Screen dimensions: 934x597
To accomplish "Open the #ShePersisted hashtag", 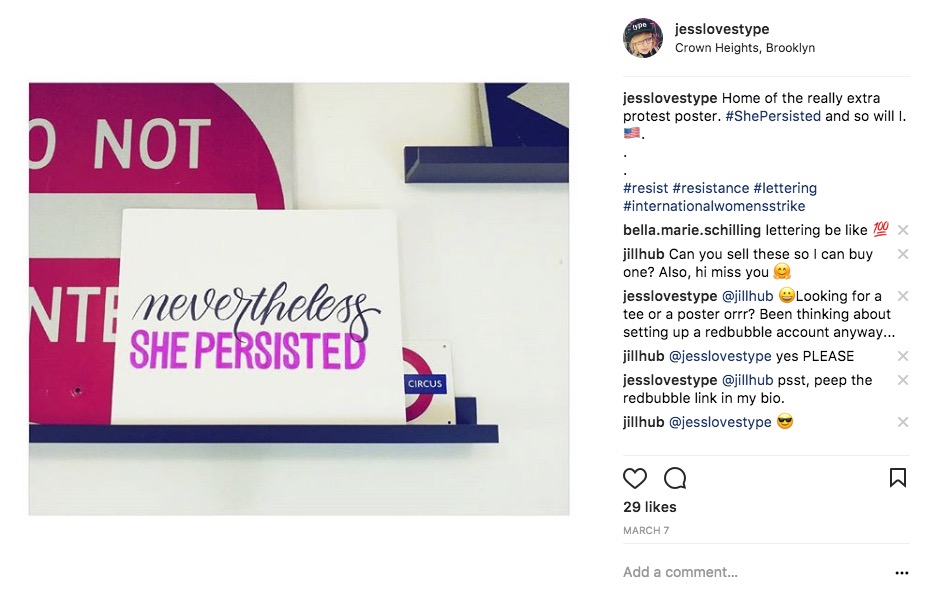I will click(773, 116).
